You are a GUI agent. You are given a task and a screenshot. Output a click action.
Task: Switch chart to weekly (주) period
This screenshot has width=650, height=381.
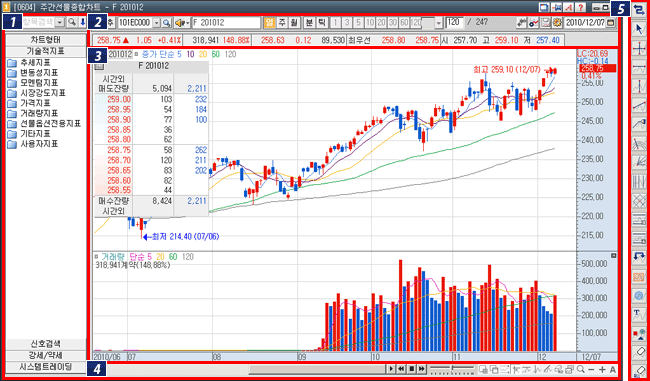point(281,22)
